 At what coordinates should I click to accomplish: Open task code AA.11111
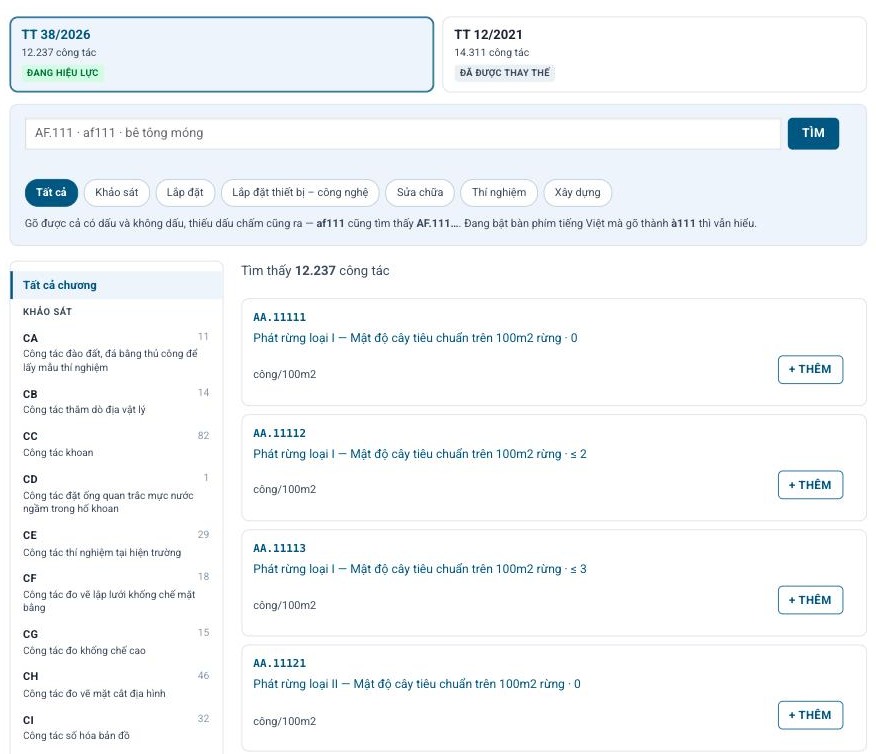(x=279, y=317)
